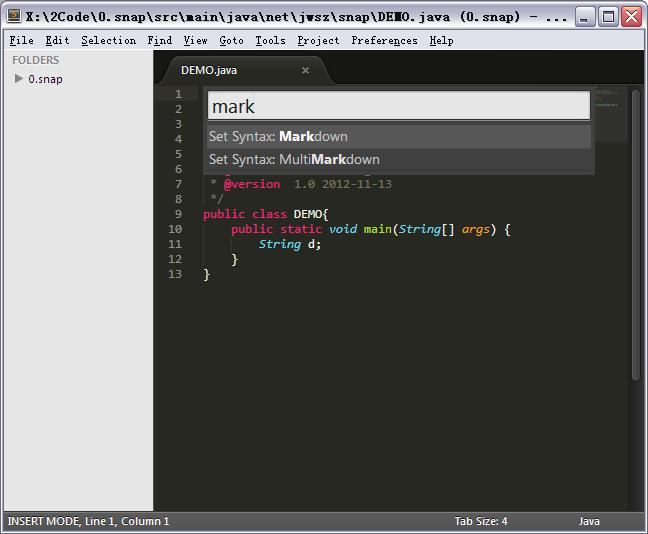Viewport: 648px width, 534px height.
Task: Open the Edit menu
Action: 57,41
